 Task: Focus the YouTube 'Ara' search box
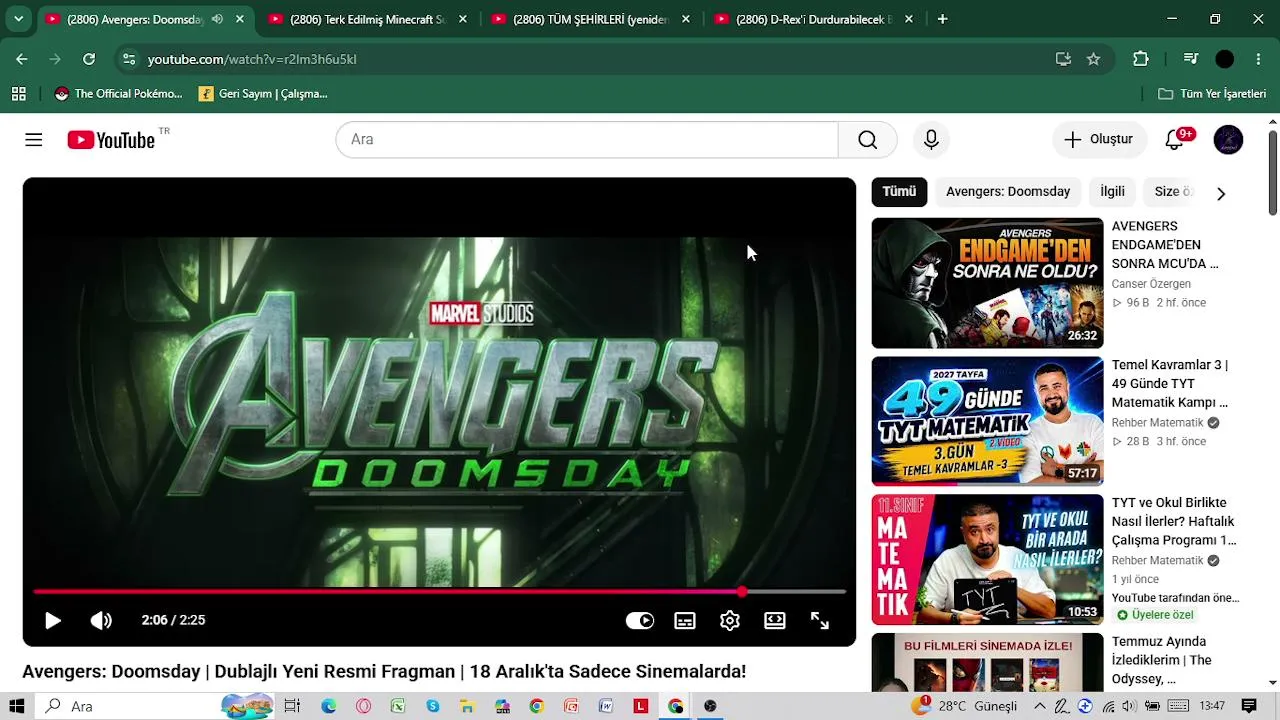[x=587, y=140]
